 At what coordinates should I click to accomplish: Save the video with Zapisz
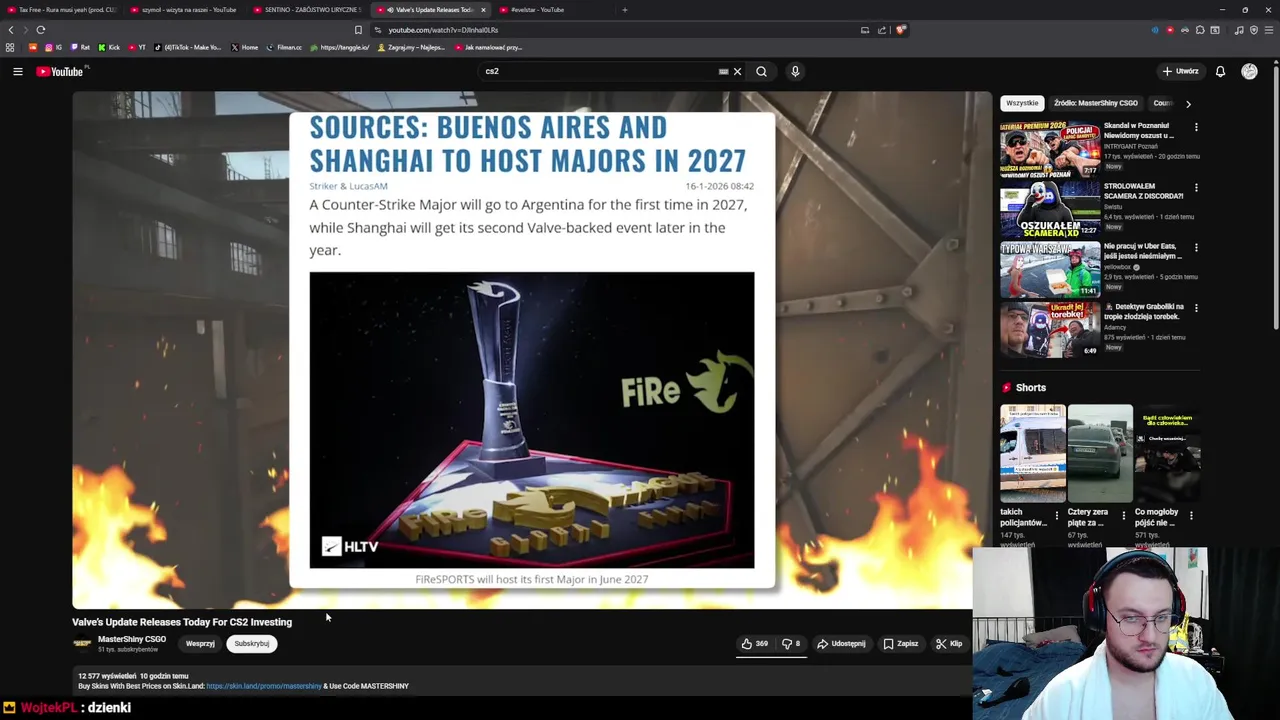click(900, 644)
